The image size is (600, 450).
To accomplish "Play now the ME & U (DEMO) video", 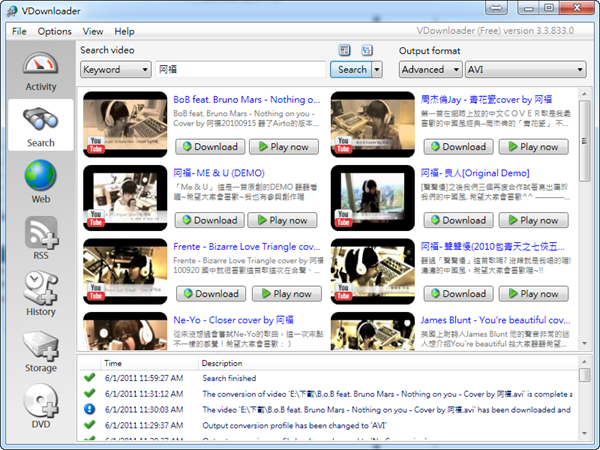I will coord(282,220).
